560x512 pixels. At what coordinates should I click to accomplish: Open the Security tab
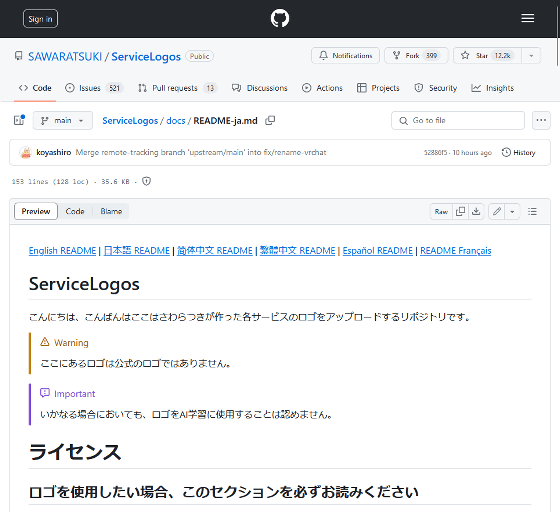435,88
